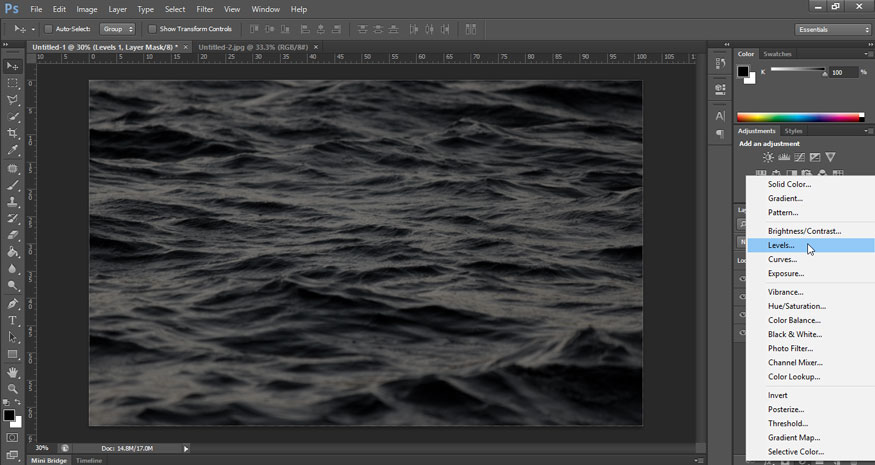The height and width of the screenshot is (465, 875).
Task: Open the Auto-Select Group dropdown
Action: click(x=117, y=29)
